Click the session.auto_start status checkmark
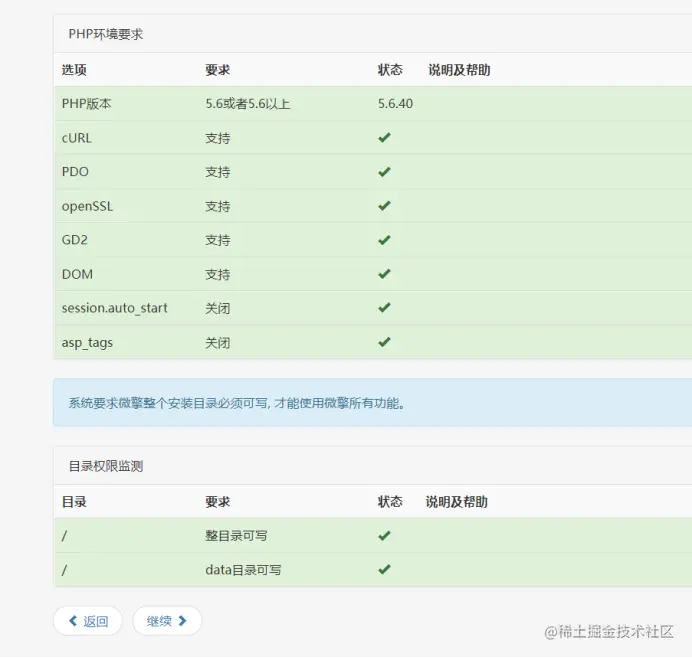Screen dimensions: 692x658 coord(384,308)
